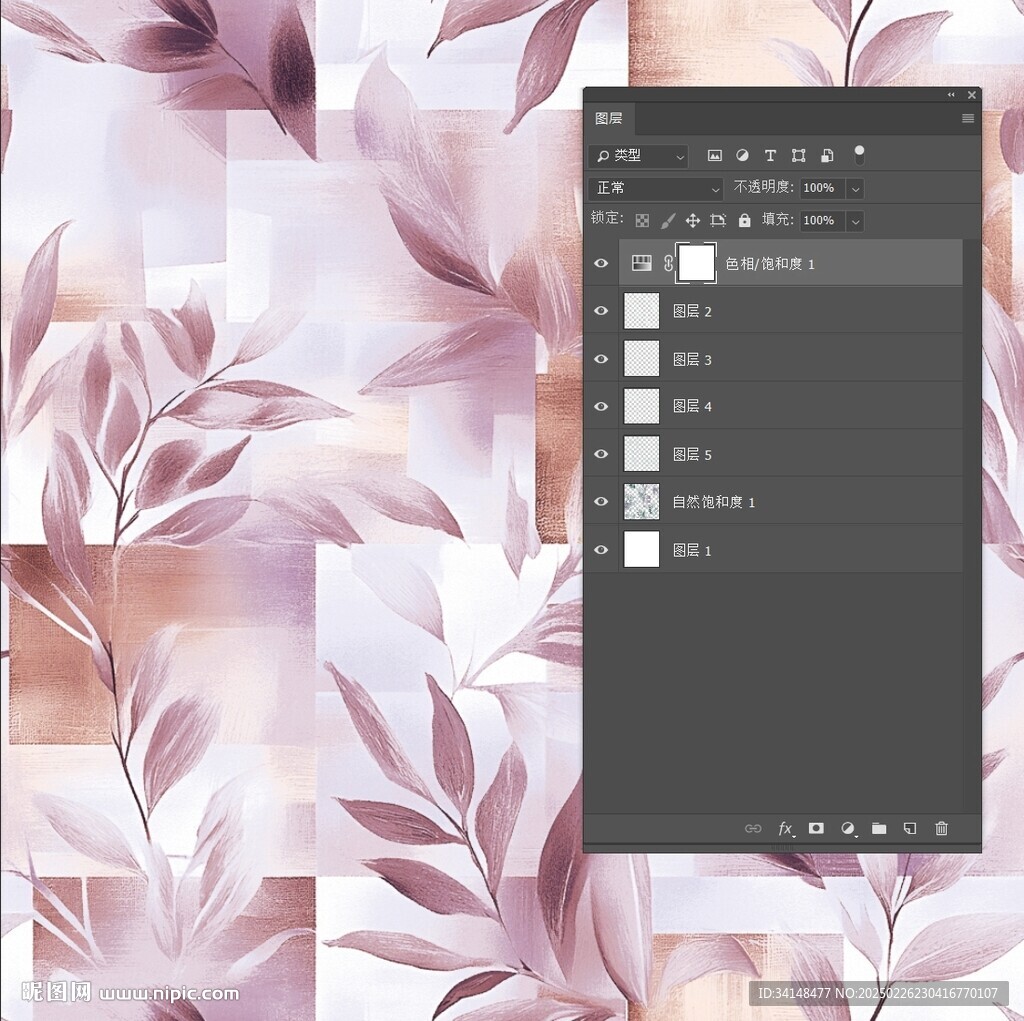Hide the 自然饱和度 1 layer
The height and width of the screenshot is (1021, 1024).
(x=601, y=502)
